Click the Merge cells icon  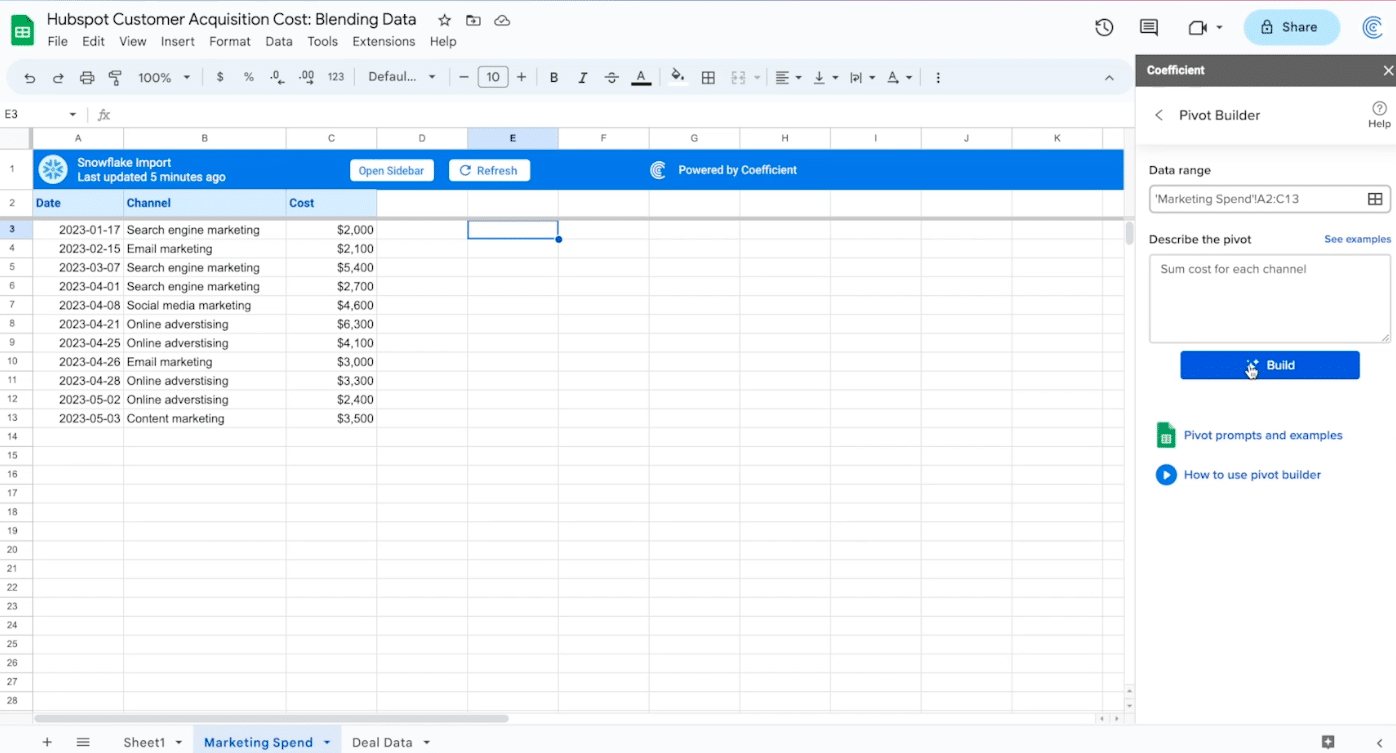[739, 77]
